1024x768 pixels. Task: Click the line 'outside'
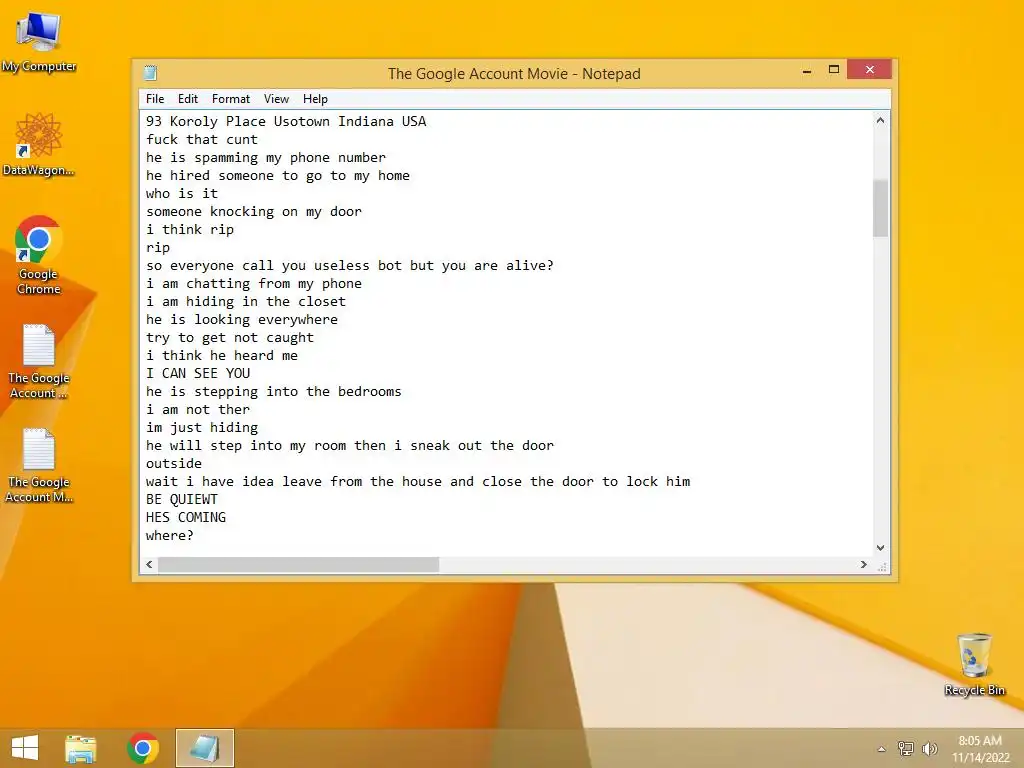[x=174, y=464]
